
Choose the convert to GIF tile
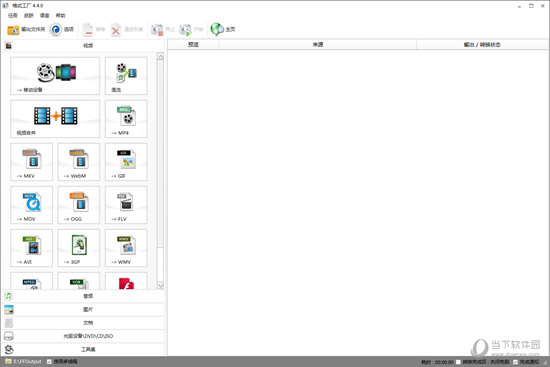(x=126, y=162)
